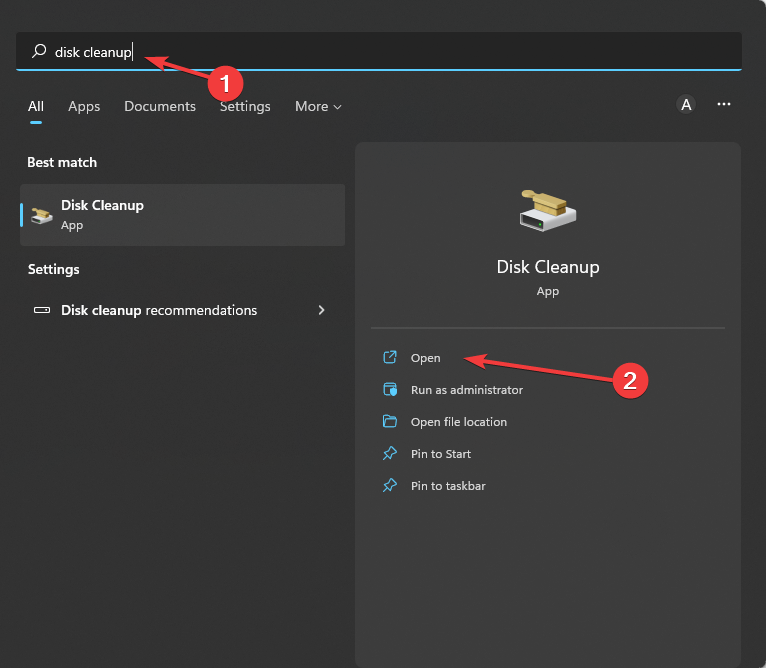Image resolution: width=766 pixels, height=668 pixels.
Task: Click the account avatar A
Action: [686, 104]
